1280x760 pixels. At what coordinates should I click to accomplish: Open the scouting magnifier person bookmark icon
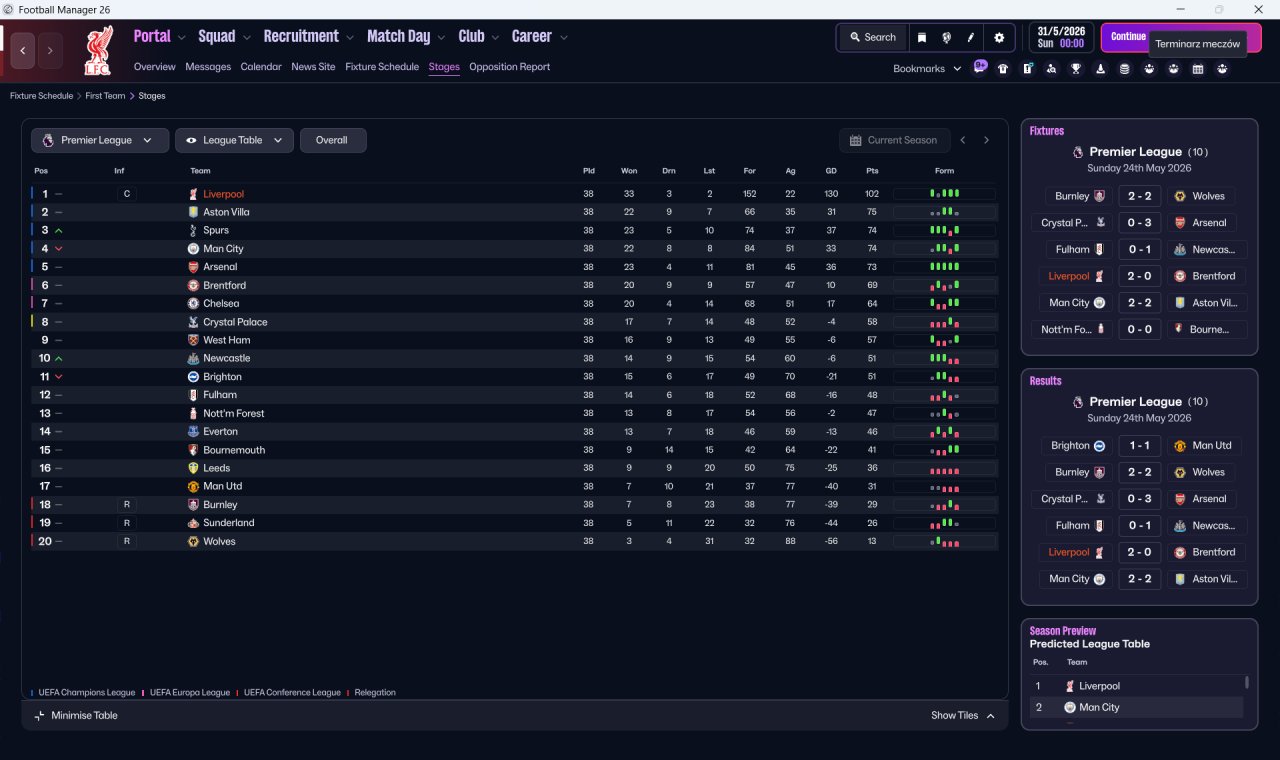1051,69
